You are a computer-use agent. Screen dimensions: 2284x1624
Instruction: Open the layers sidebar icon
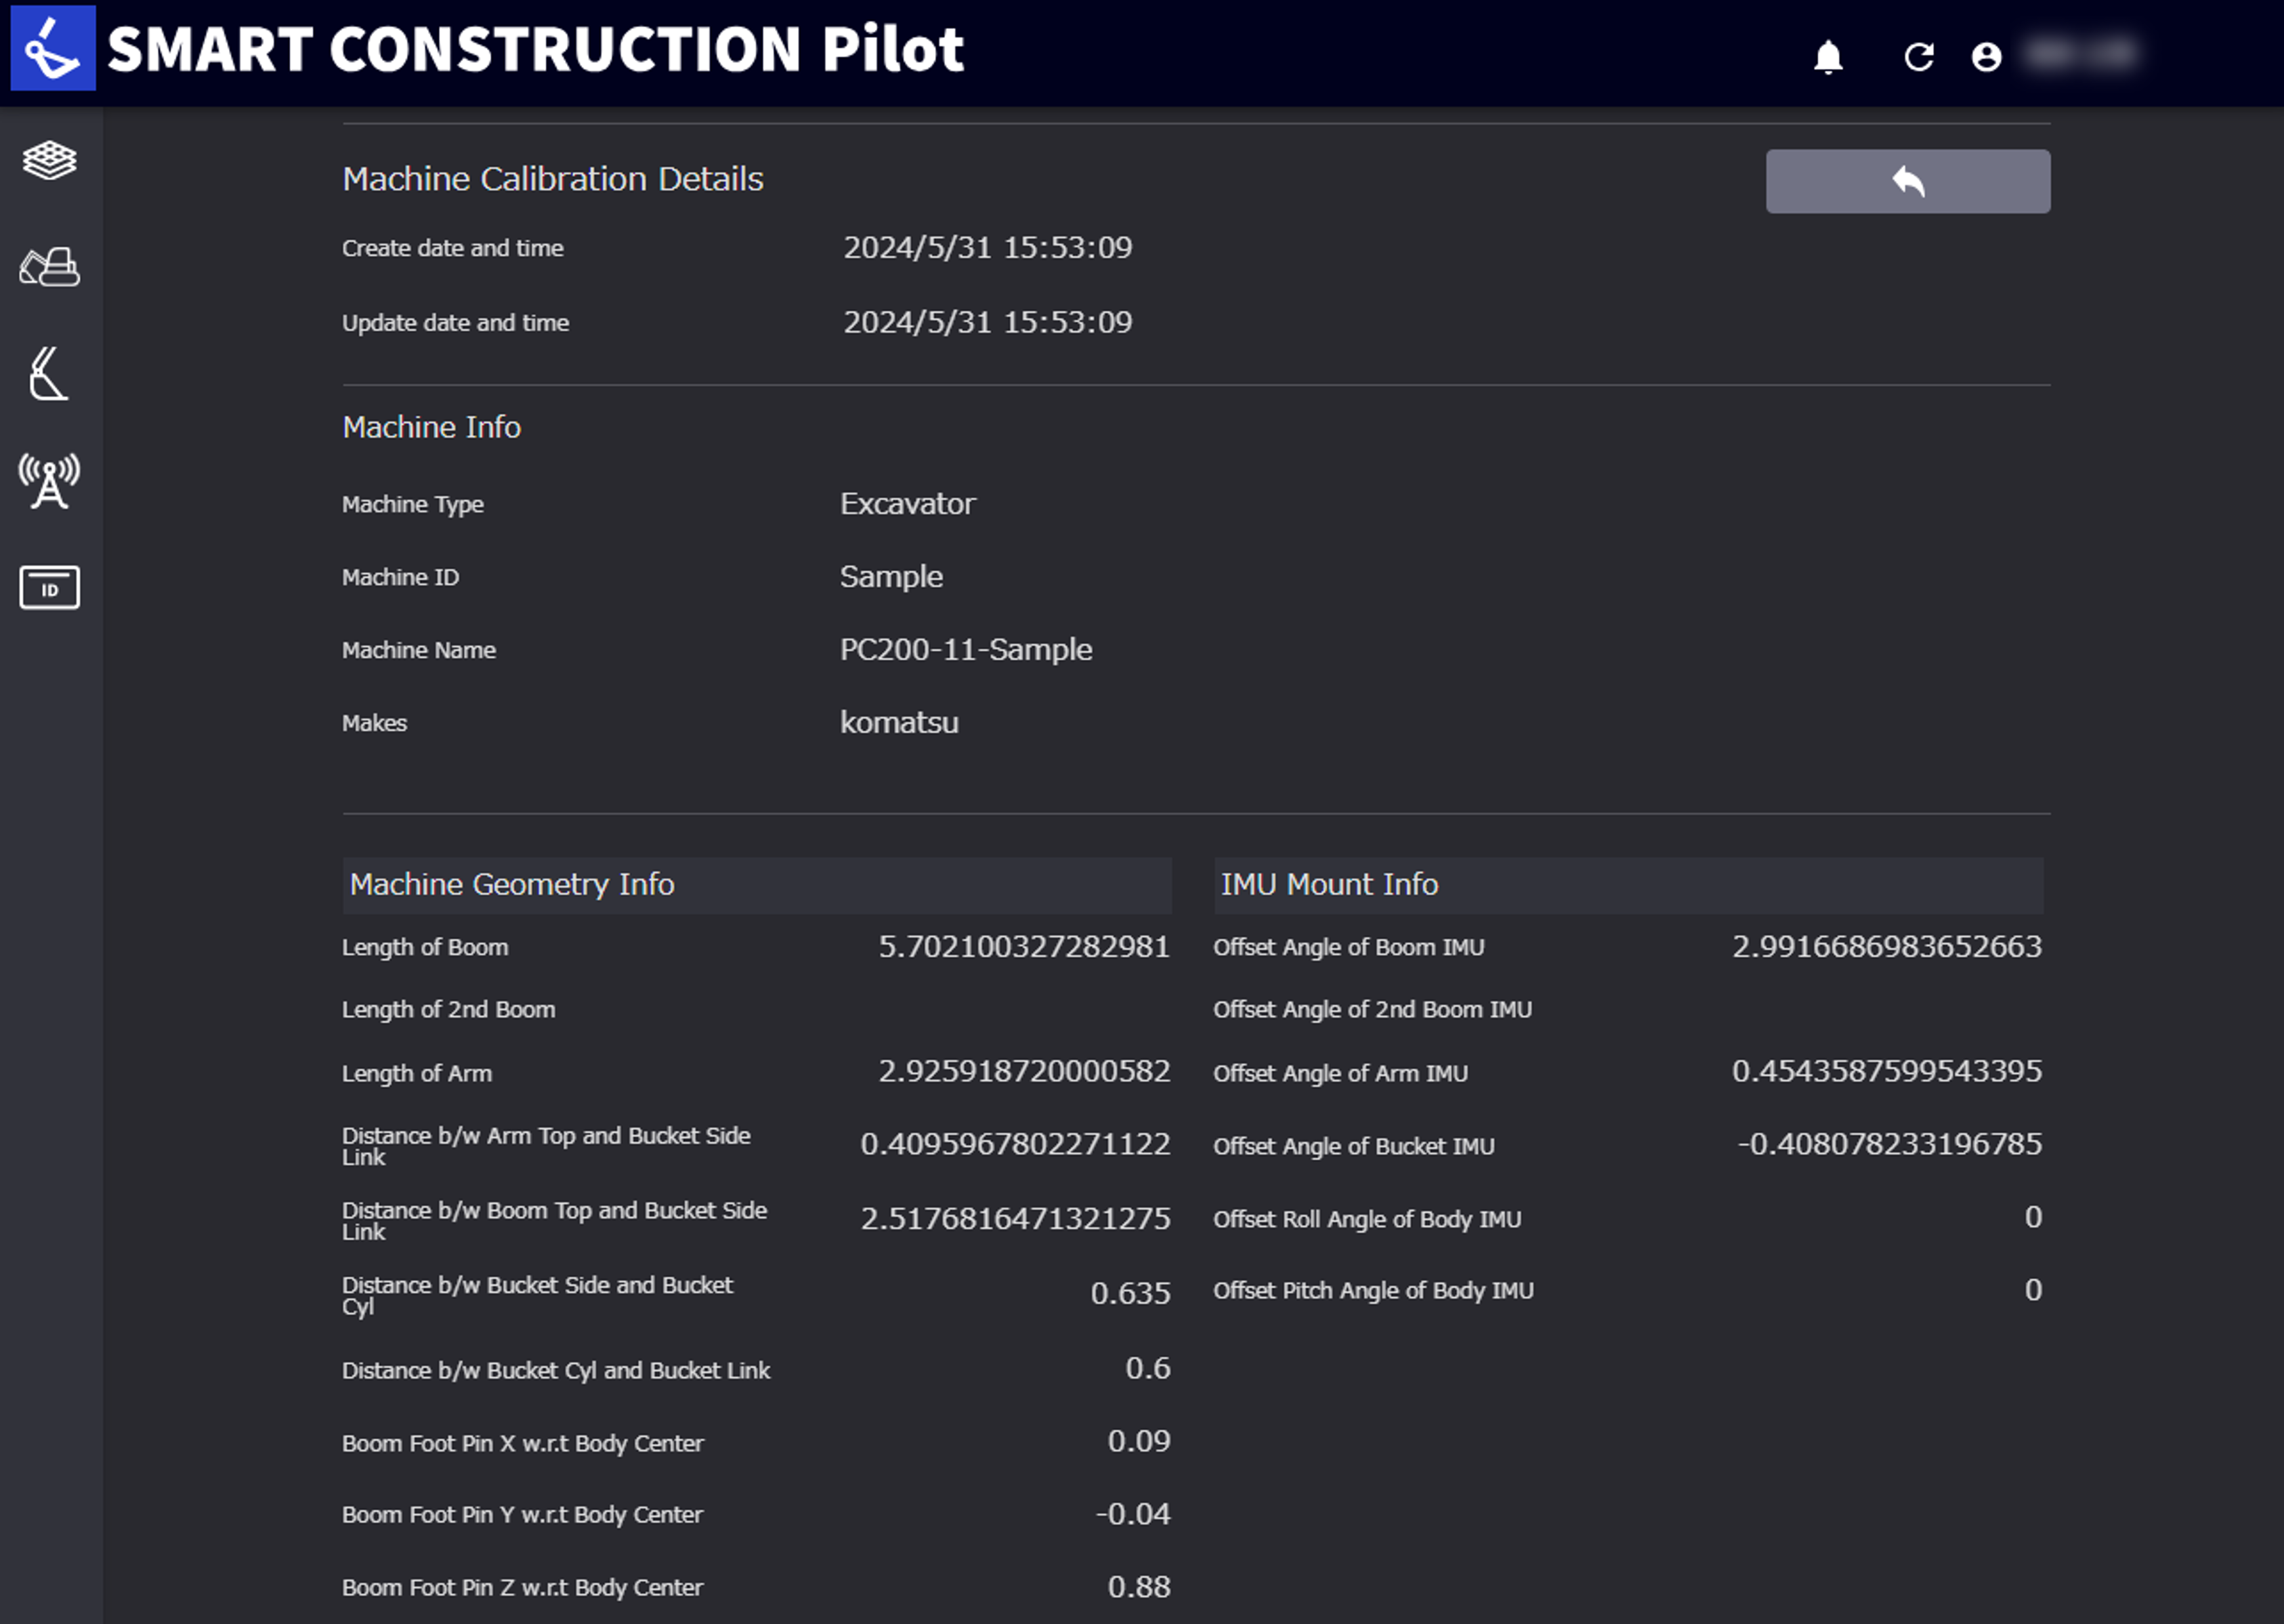pos(49,160)
